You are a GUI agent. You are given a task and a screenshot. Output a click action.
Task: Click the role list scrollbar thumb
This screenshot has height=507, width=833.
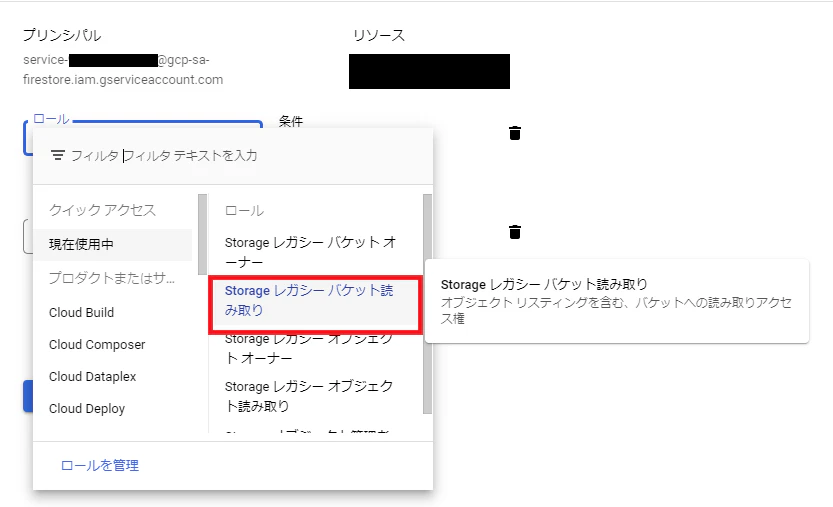point(427,303)
